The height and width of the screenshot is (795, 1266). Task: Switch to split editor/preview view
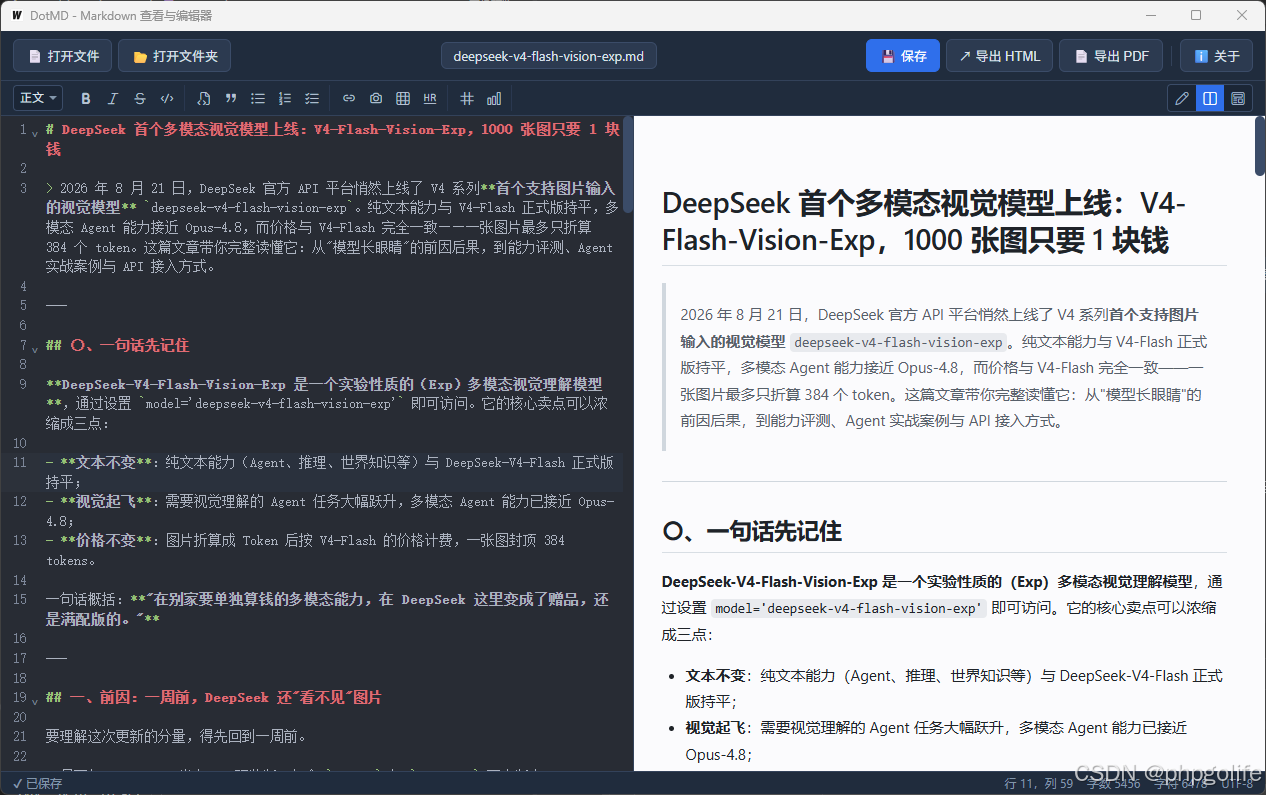[x=1210, y=98]
